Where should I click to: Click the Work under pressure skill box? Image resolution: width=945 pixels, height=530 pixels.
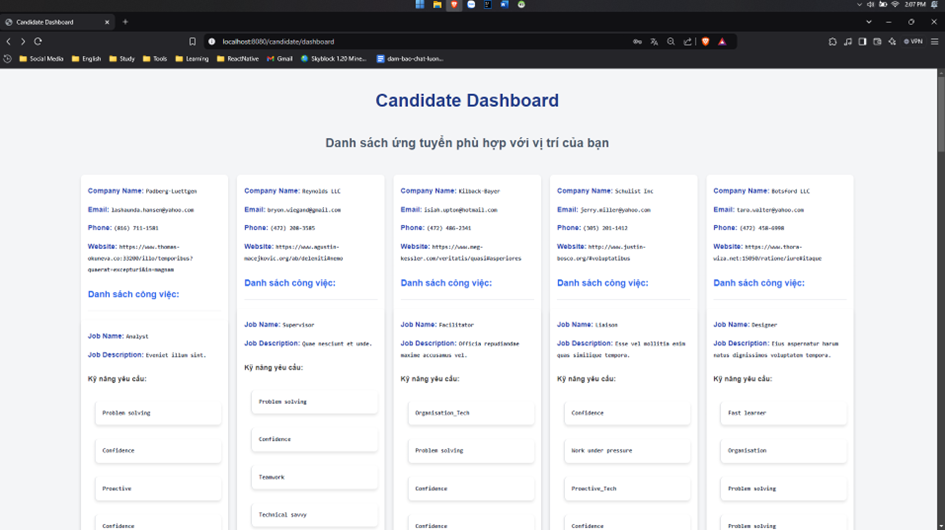[627, 450]
